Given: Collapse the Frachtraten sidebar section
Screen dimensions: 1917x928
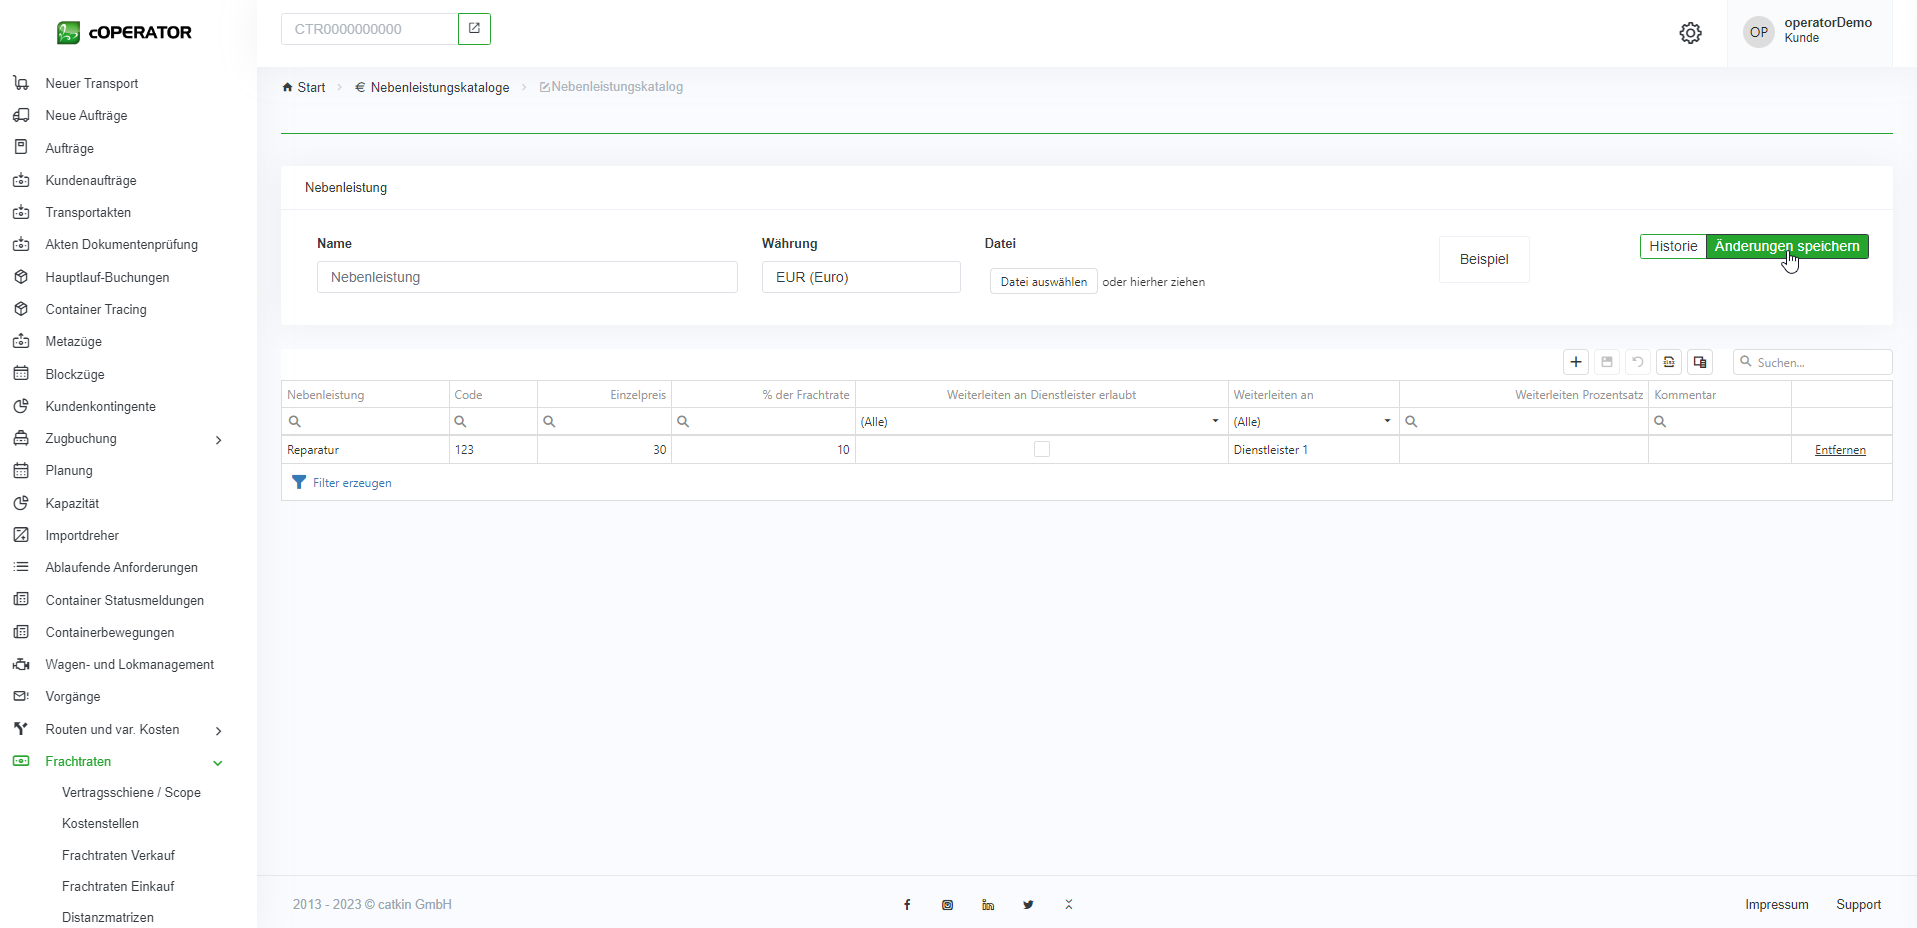Looking at the screenshot, I should (218, 763).
